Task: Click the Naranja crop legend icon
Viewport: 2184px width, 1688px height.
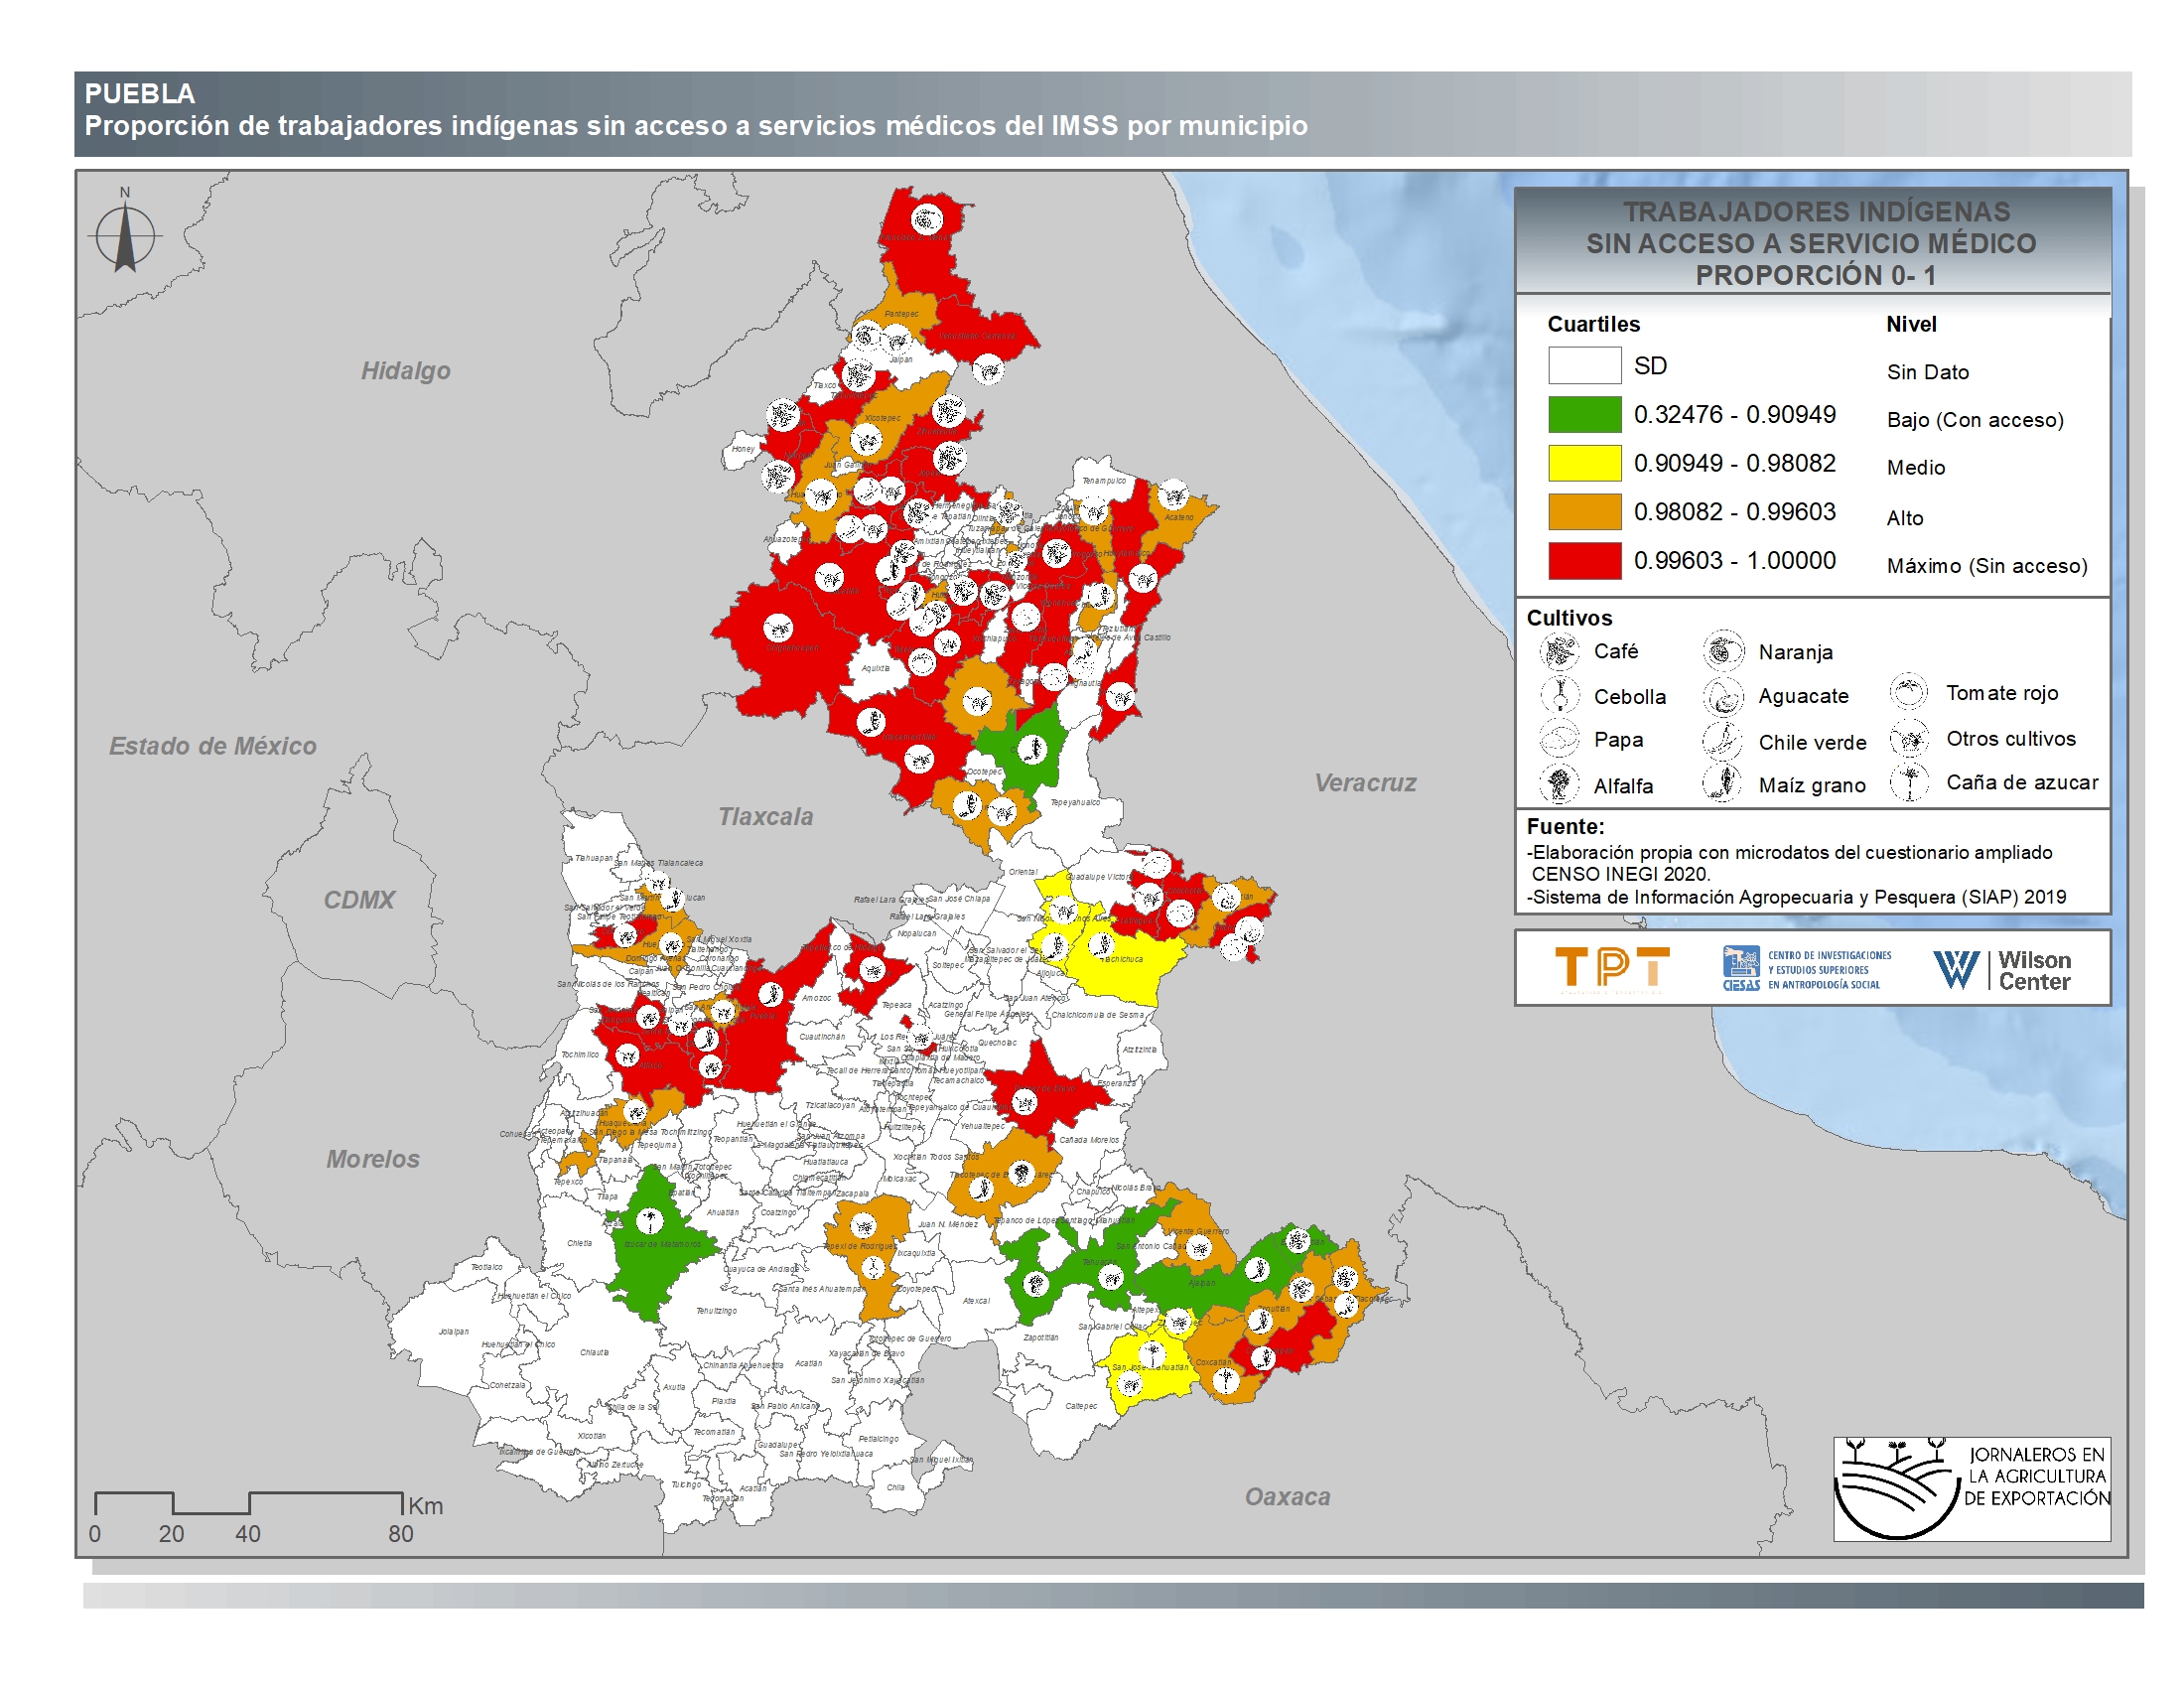Action: point(1723,652)
